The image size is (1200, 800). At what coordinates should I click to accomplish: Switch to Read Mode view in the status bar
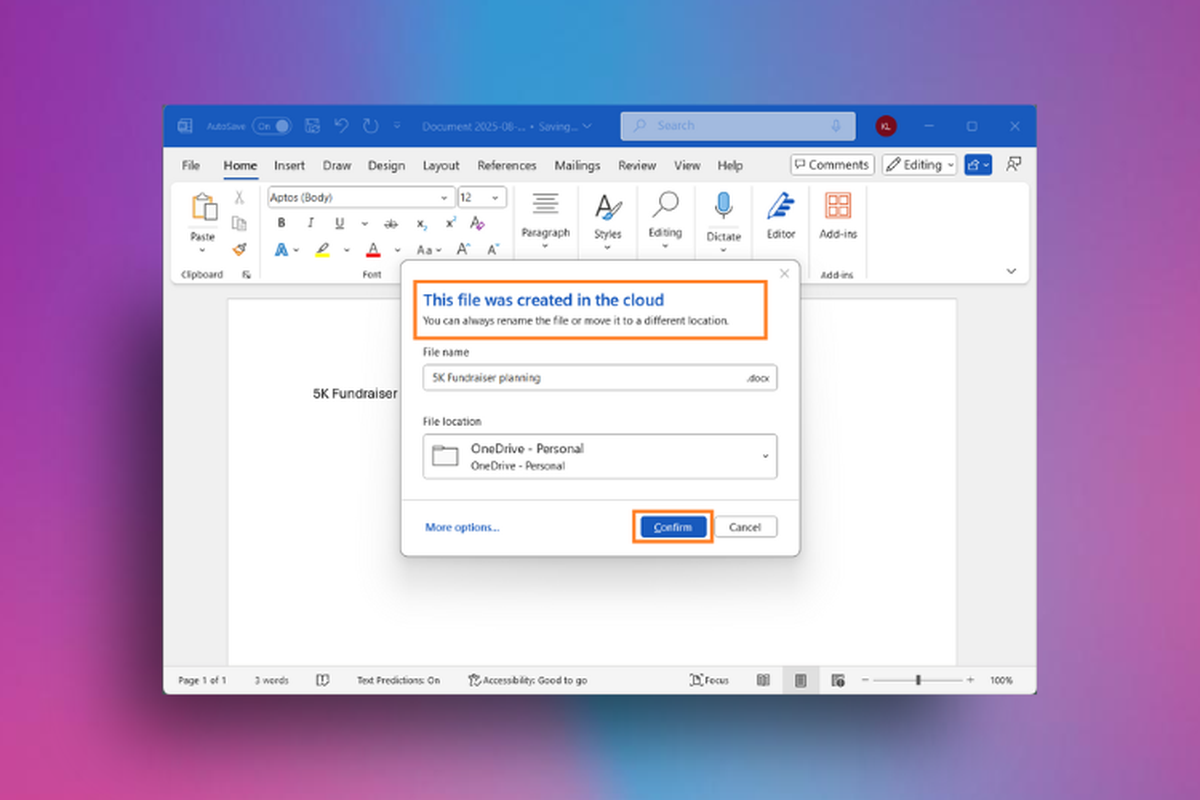point(763,680)
